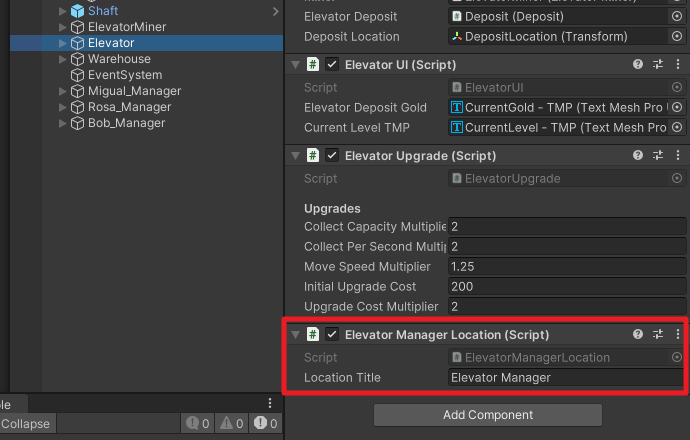Toggle console error message filter

265,424
